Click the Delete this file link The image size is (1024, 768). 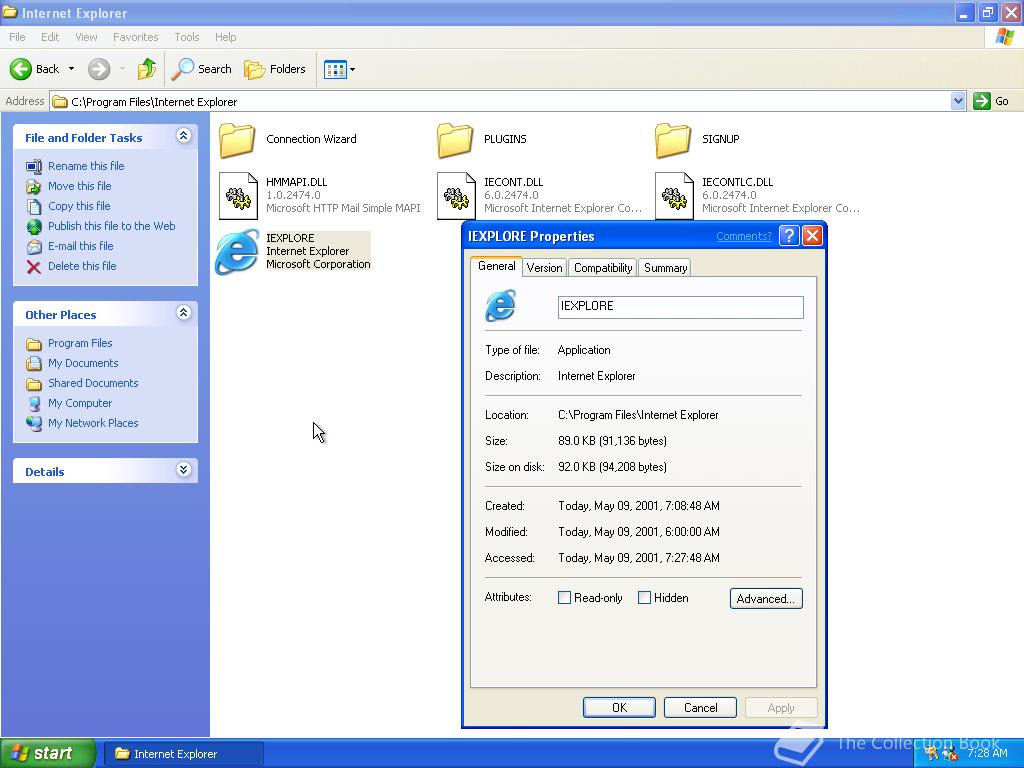tap(82, 266)
